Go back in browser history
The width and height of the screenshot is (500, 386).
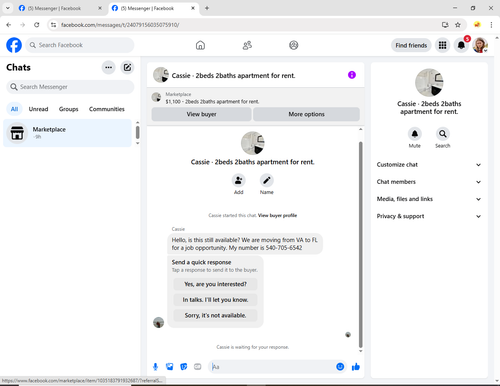[x=9, y=25]
